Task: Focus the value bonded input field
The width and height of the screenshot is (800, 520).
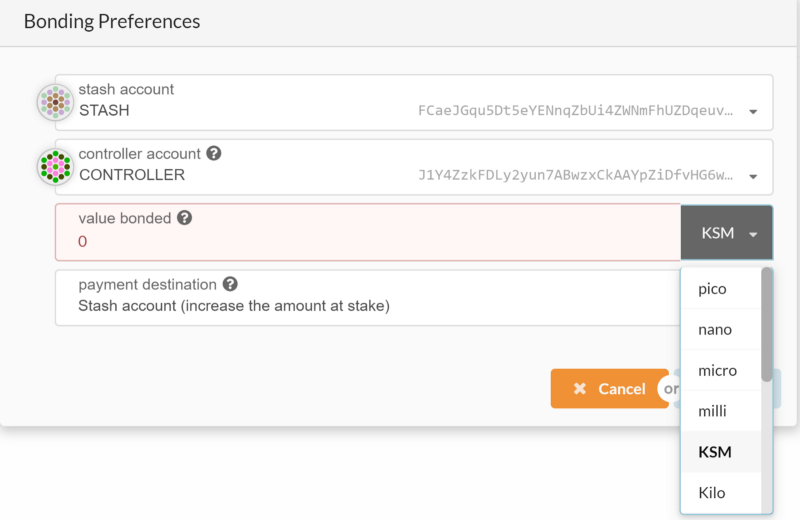Action: 368,233
